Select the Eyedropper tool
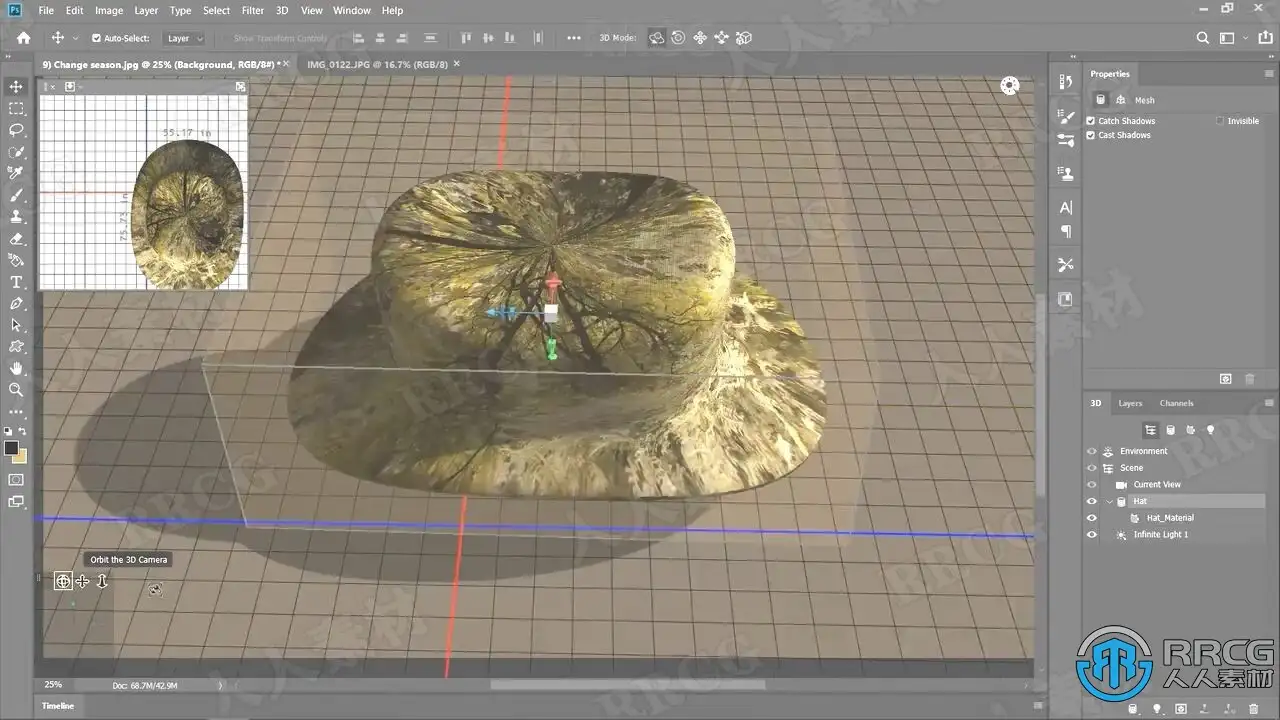Viewport: 1280px width, 720px height. pyautogui.click(x=16, y=174)
